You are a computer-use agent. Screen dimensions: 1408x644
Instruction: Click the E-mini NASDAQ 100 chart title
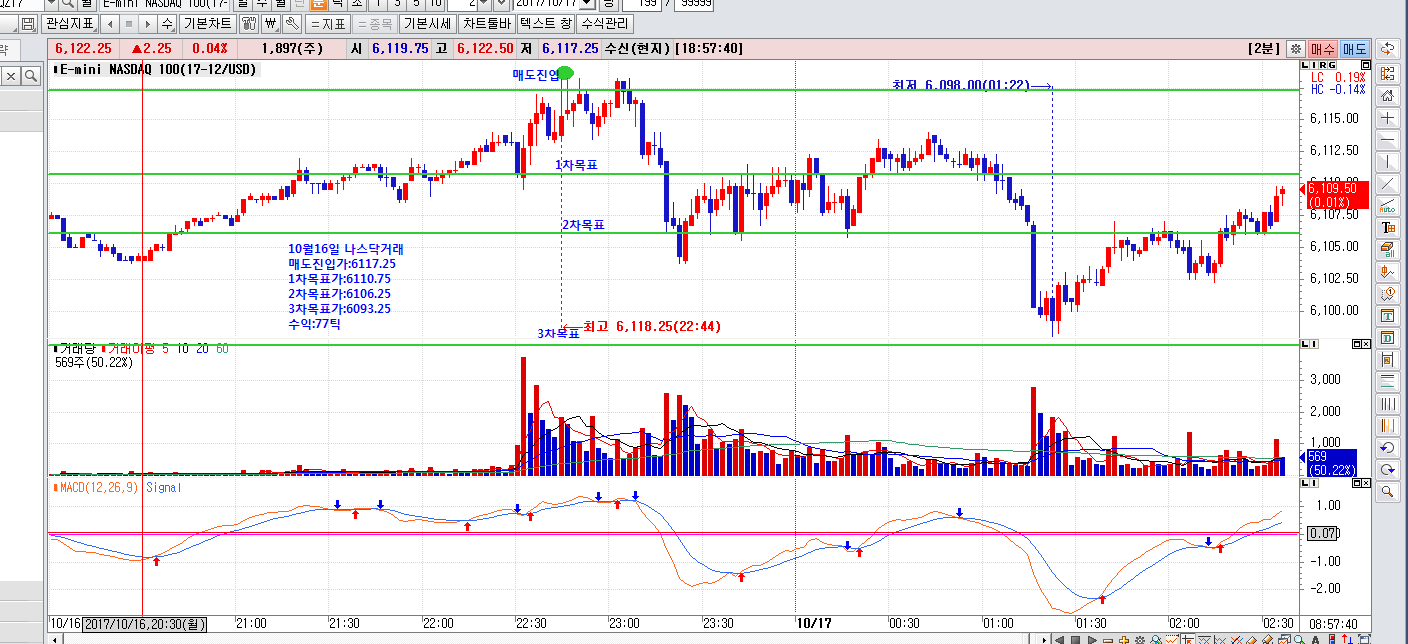pos(158,69)
